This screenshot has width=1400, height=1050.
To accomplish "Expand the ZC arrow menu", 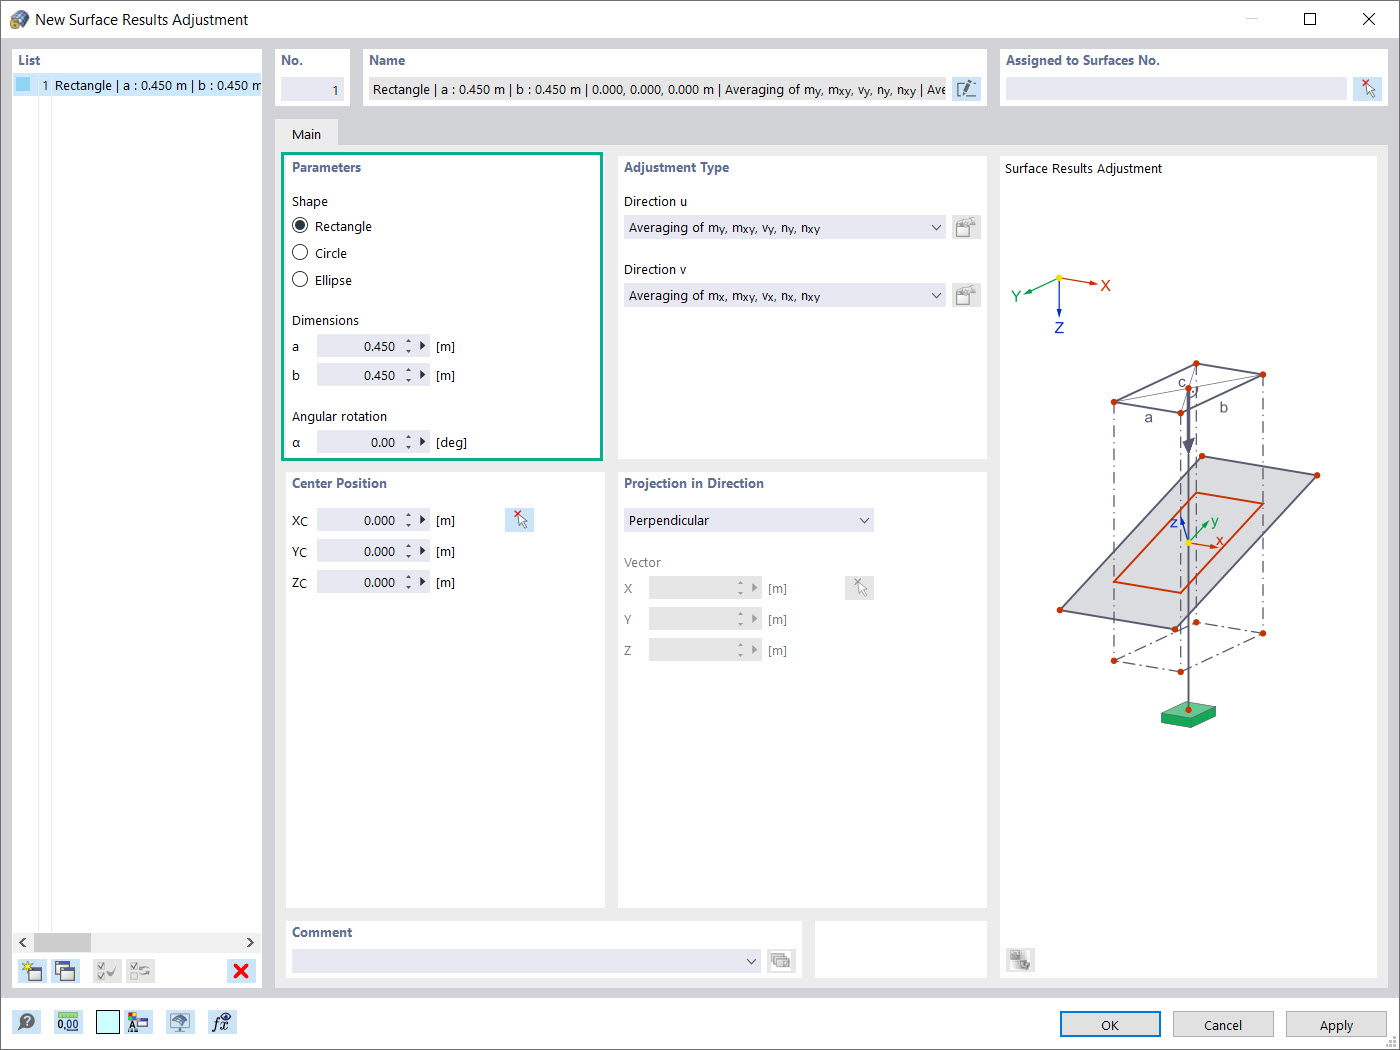I will coord(423,582).
